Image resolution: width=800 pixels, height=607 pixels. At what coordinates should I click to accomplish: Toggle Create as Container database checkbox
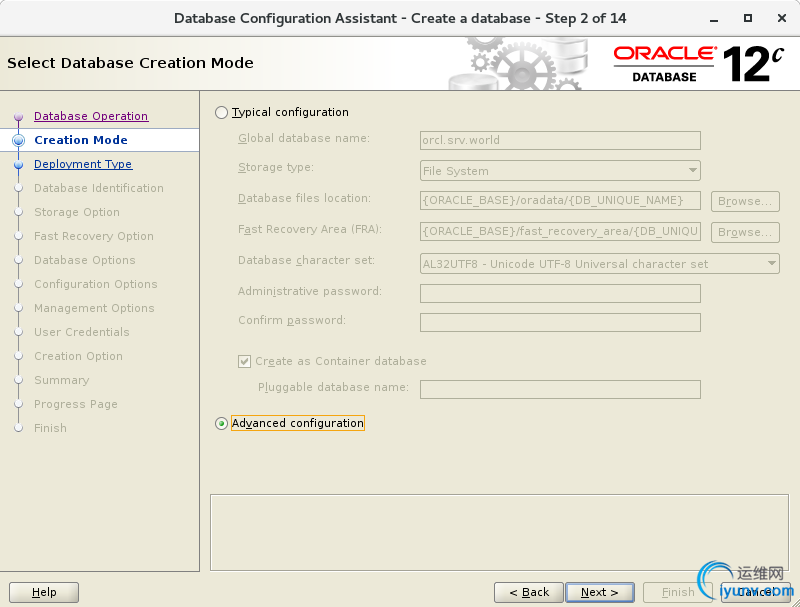(x=244, y=362)
